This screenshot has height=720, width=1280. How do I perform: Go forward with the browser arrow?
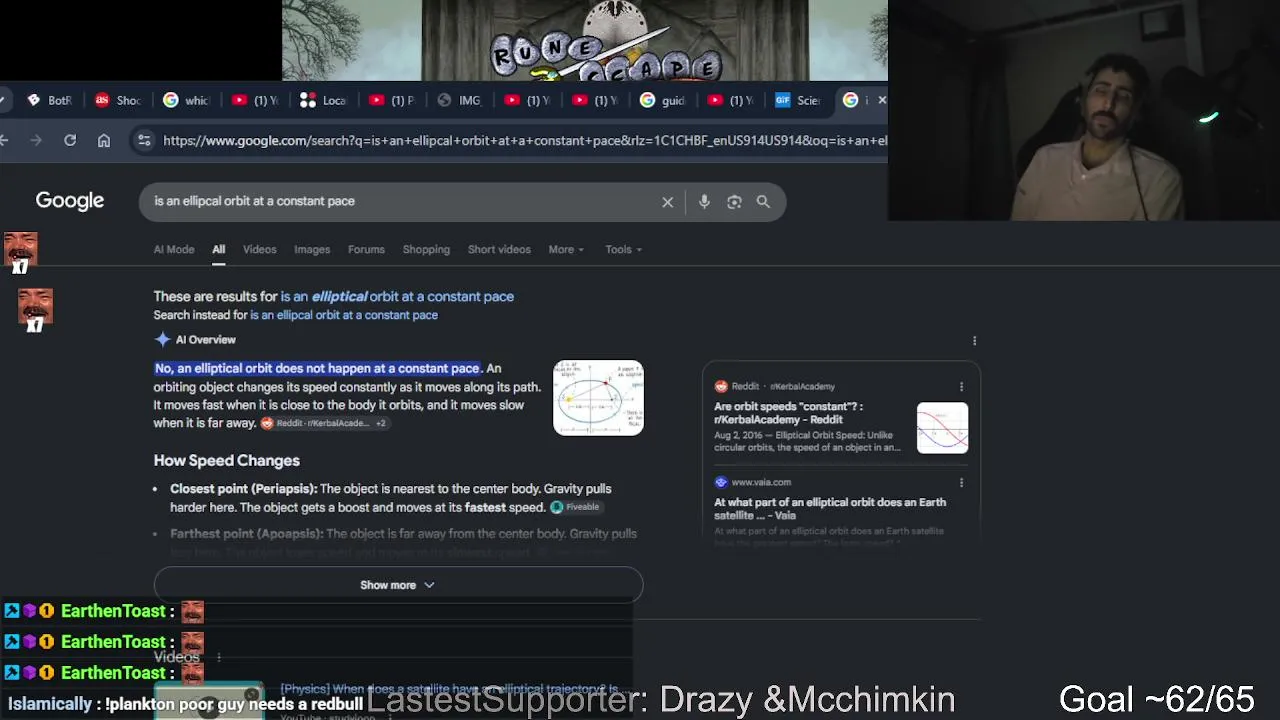(x=36, y=141)
